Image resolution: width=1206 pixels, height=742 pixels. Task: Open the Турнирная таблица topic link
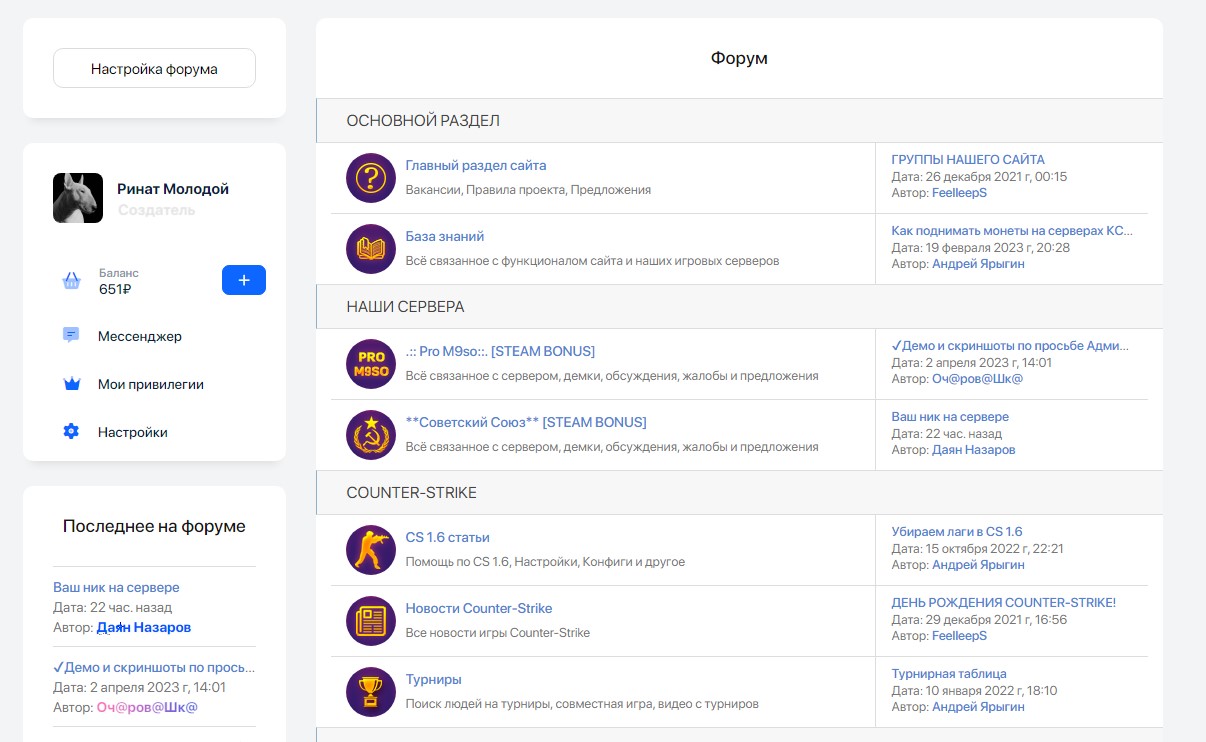tap(948, 674)
